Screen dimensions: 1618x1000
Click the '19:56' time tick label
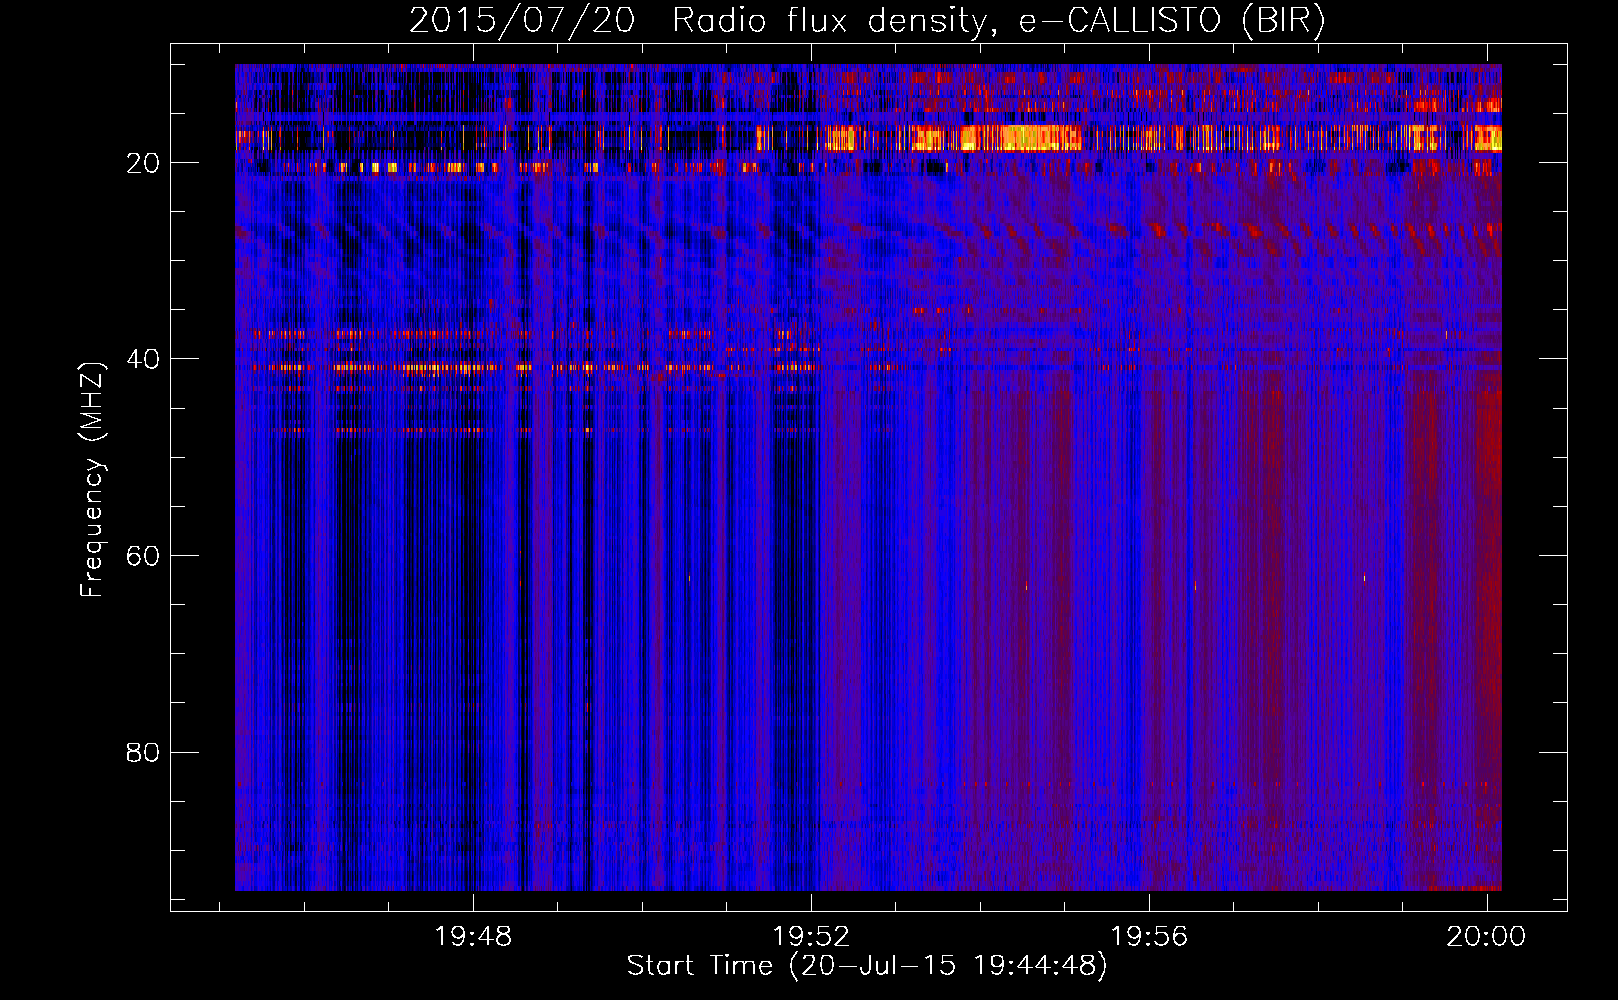pos(1149,937)
